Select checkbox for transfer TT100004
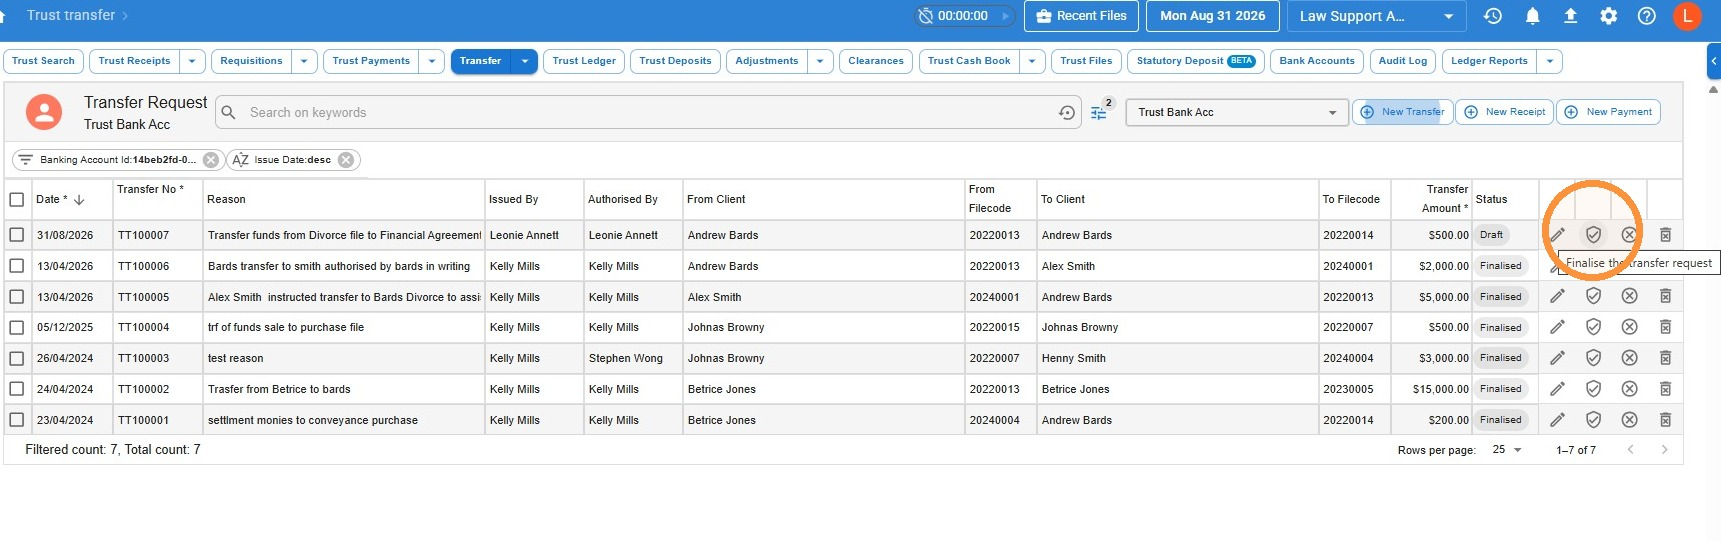 [17, 327]
